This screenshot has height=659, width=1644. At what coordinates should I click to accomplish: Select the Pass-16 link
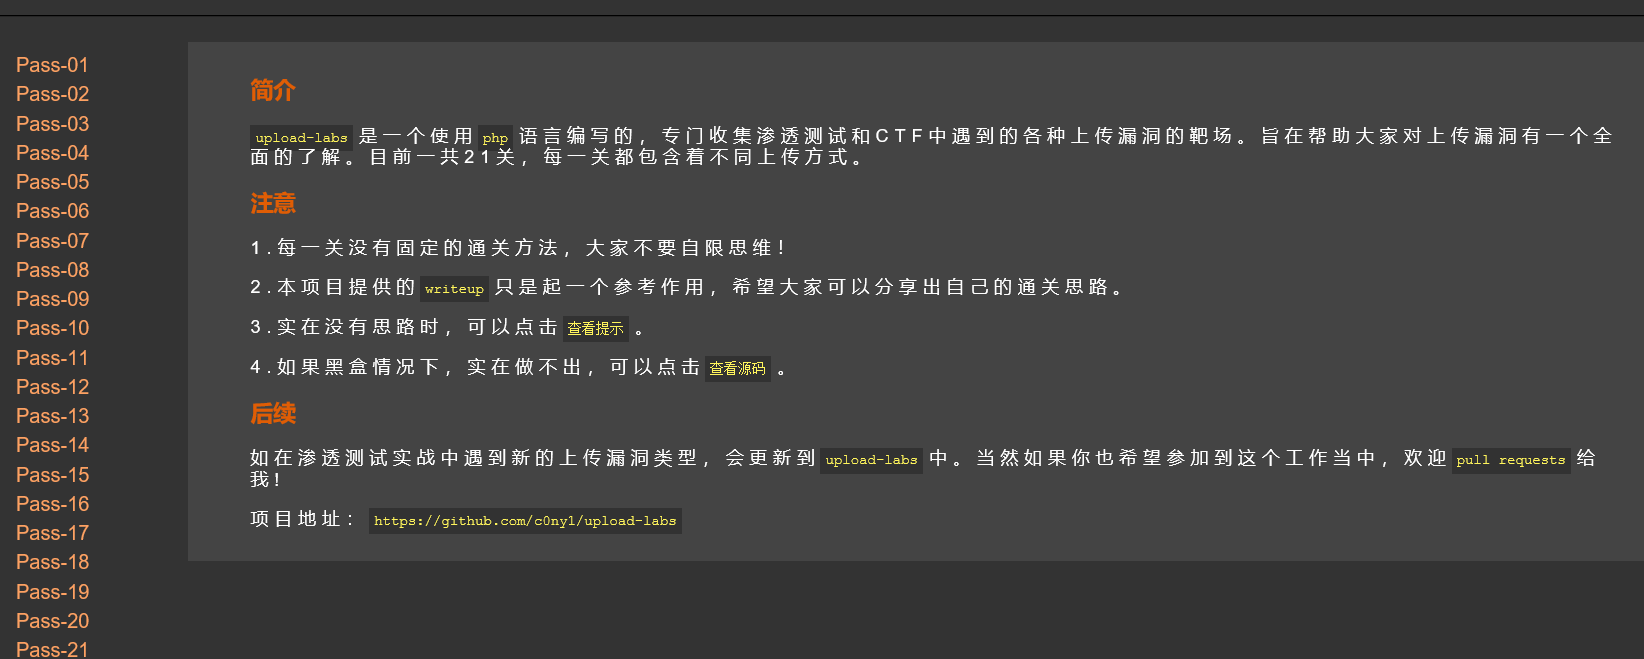(52, 504)
